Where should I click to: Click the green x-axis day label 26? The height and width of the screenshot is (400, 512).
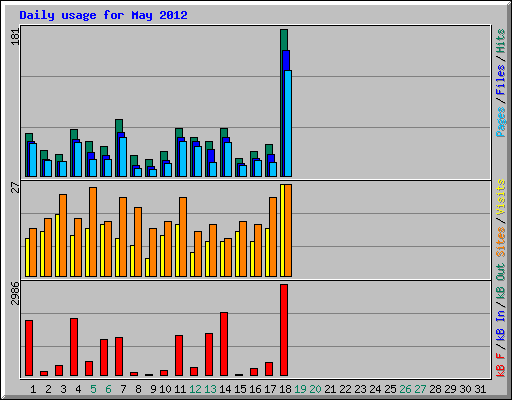tap(405, 389)
